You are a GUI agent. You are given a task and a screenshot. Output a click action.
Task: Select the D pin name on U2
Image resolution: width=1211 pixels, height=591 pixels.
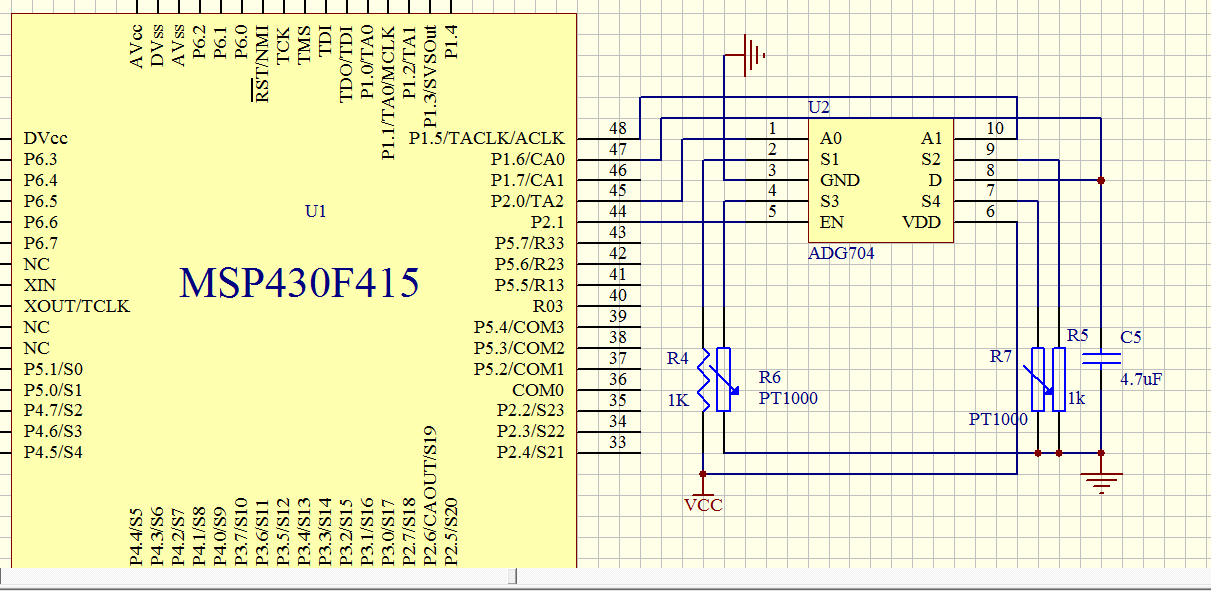point(935,180)
